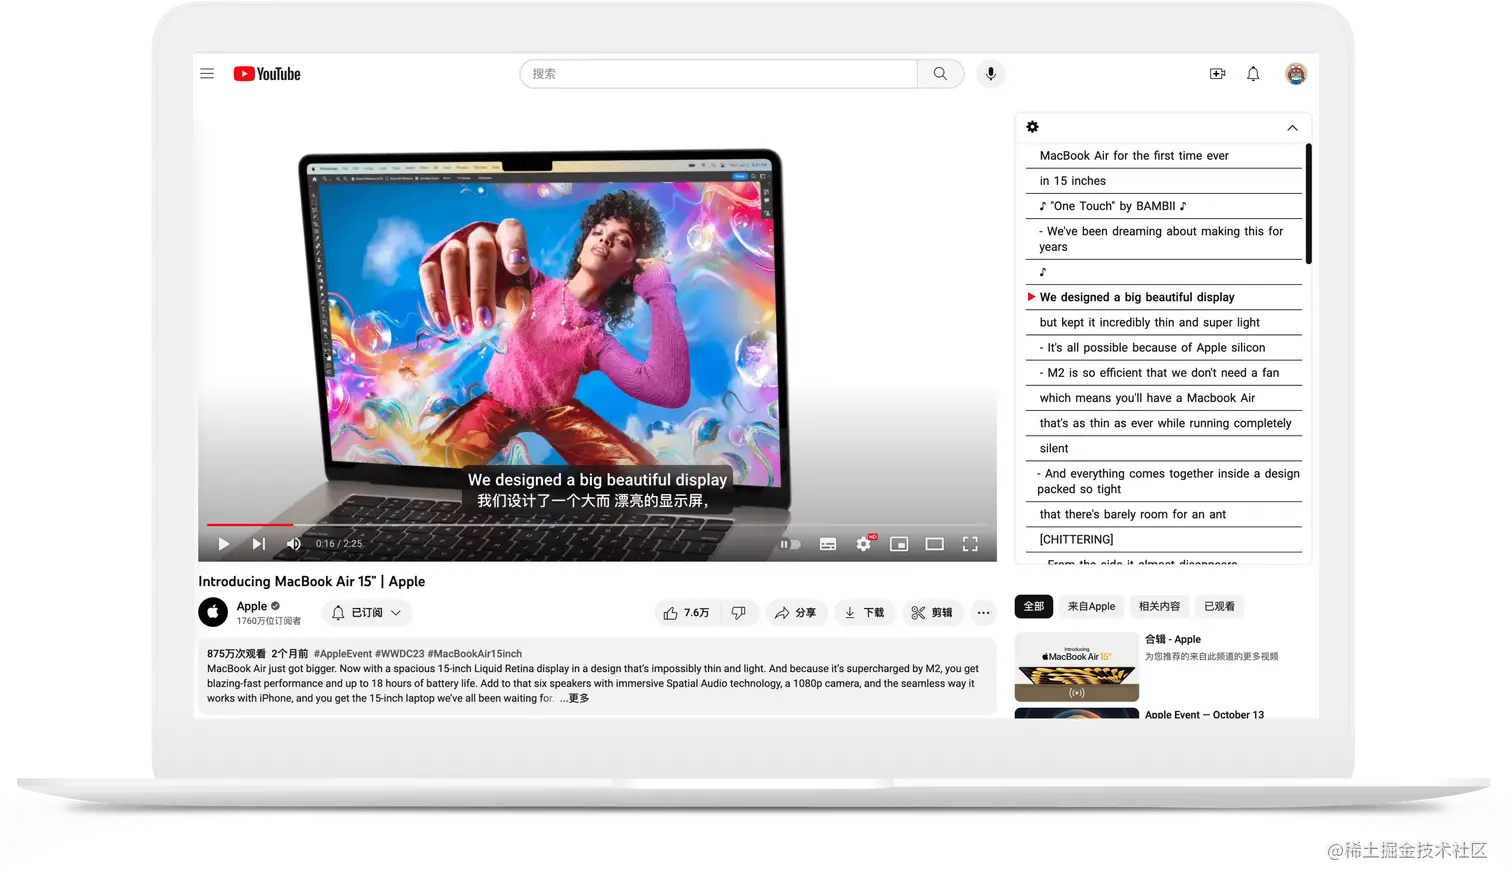The image size is (1512, 885).
Task: Open the 合辑 - Apple title
Action: pos(1173,640)
